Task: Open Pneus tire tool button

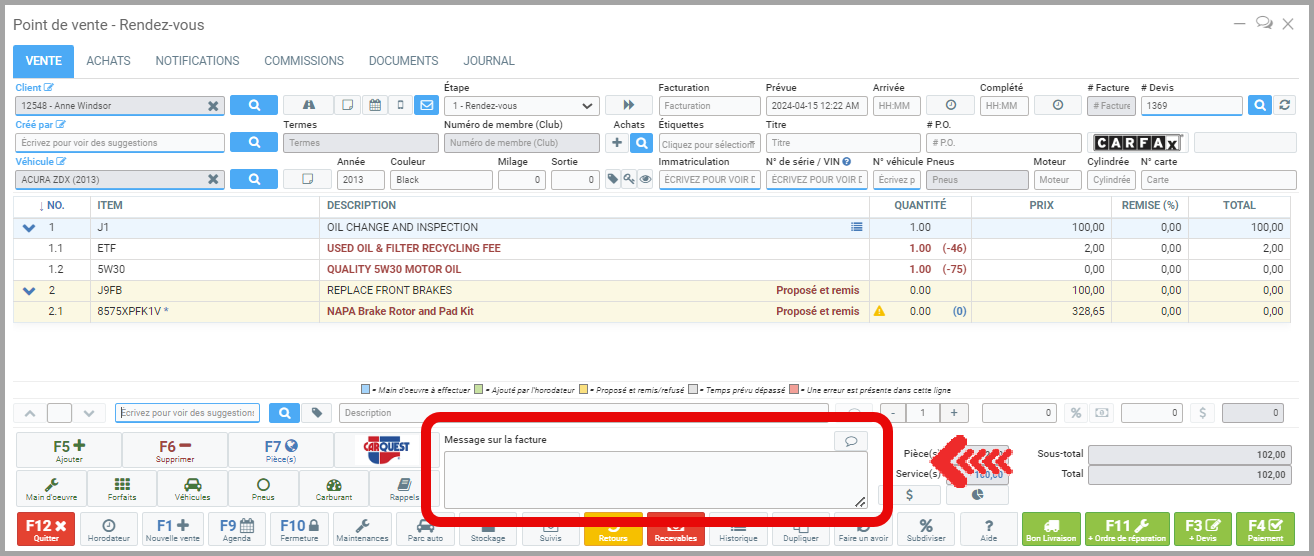Action: click(263, 488)
